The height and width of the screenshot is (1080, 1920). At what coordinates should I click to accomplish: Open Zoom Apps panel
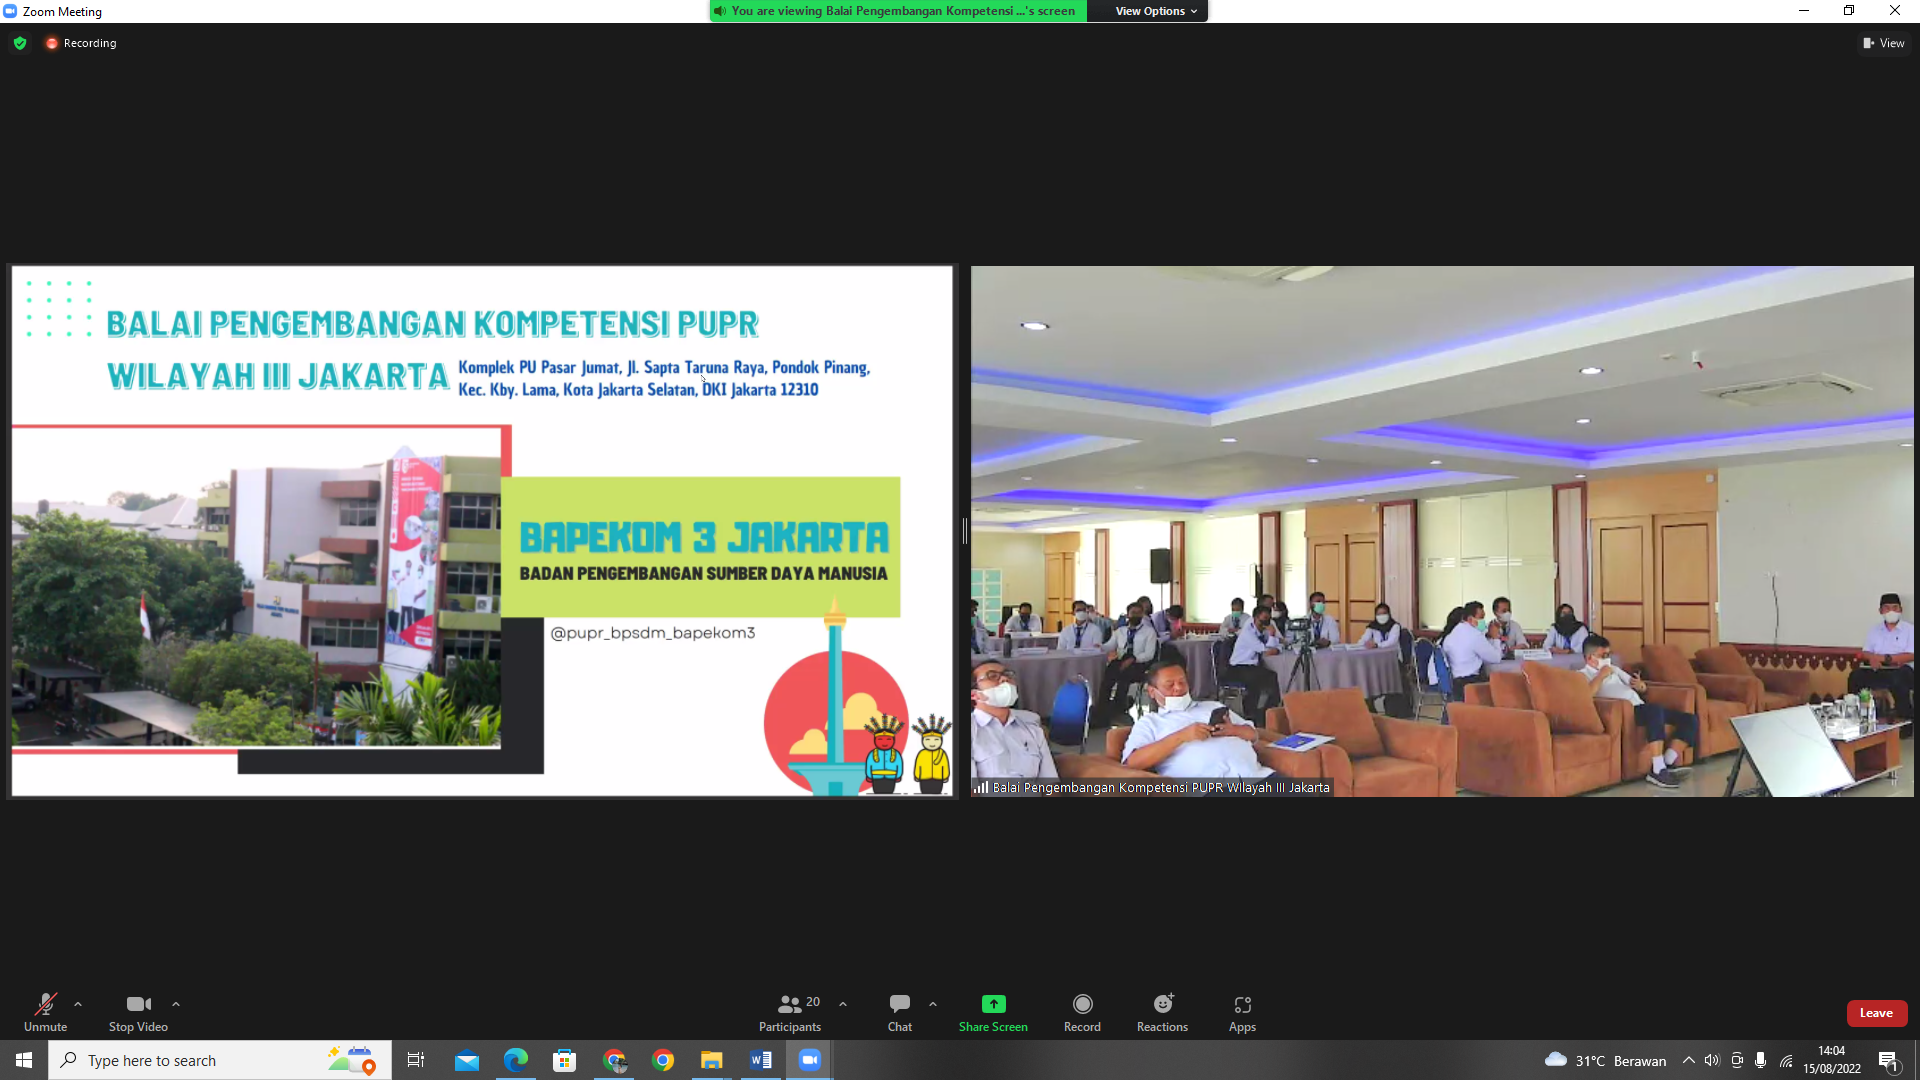click(x=1242, y=1012)
